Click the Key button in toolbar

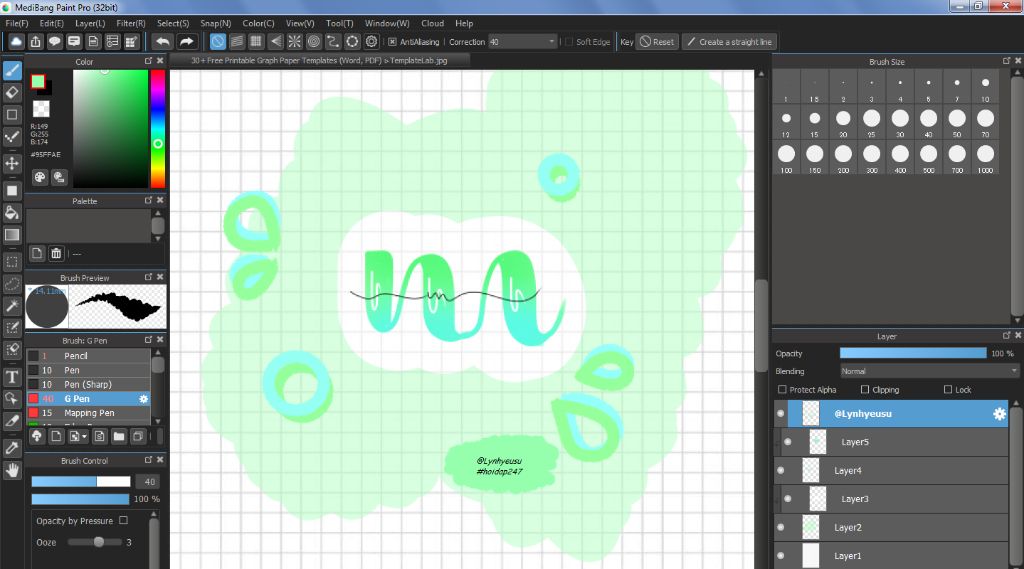(626, 42)
